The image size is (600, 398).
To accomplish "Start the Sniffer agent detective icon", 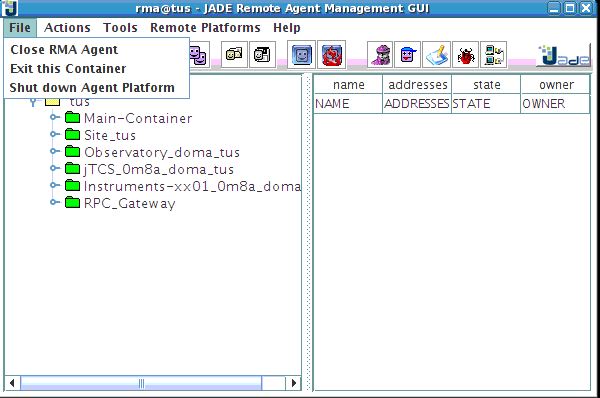I will [x=380, y=55].
